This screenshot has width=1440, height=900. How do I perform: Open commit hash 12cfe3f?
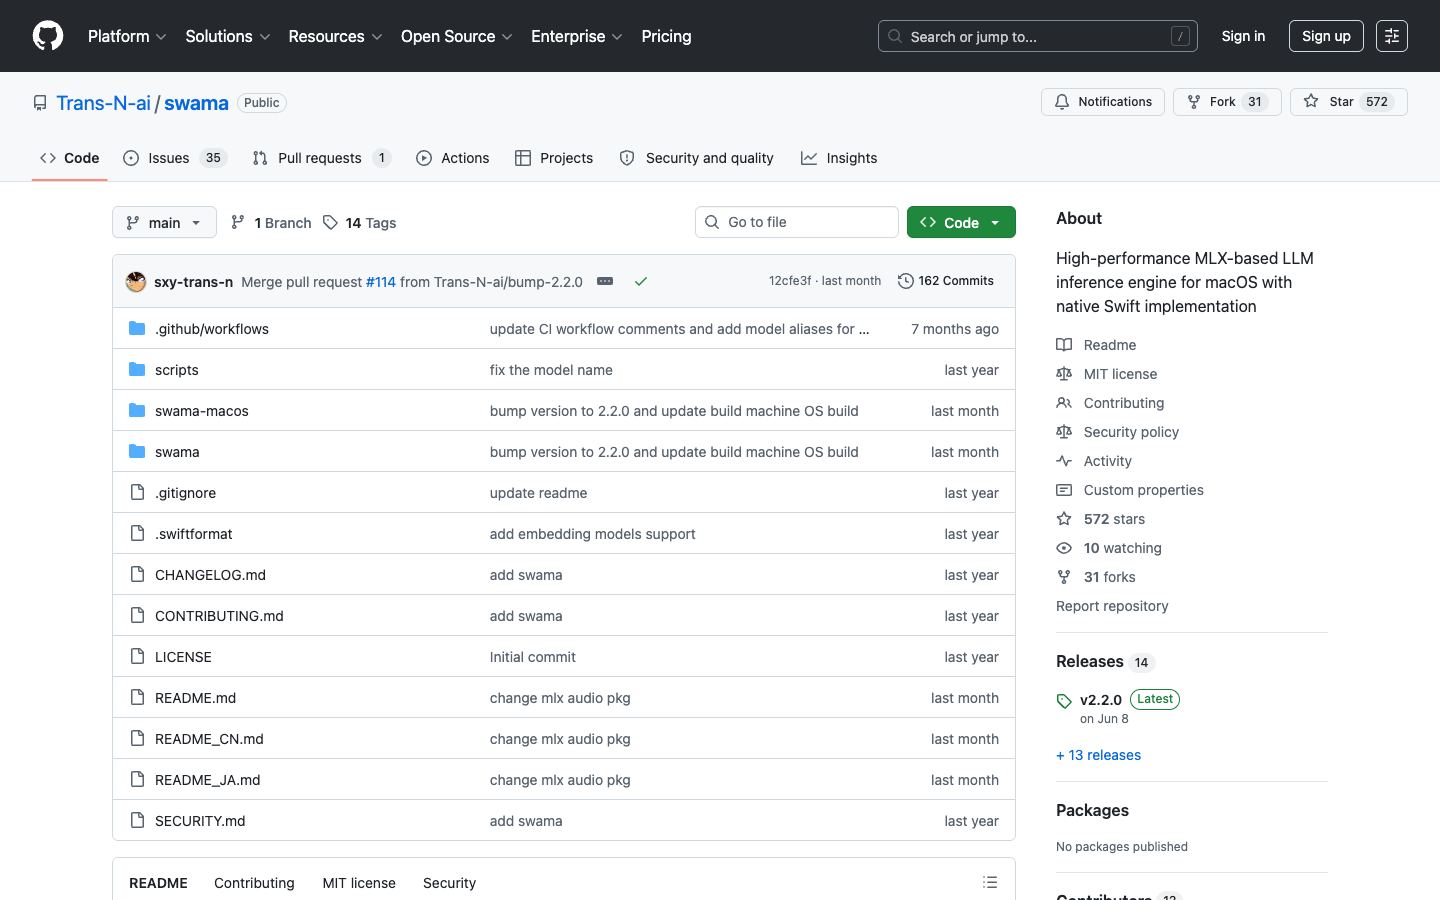pos(790,281)
